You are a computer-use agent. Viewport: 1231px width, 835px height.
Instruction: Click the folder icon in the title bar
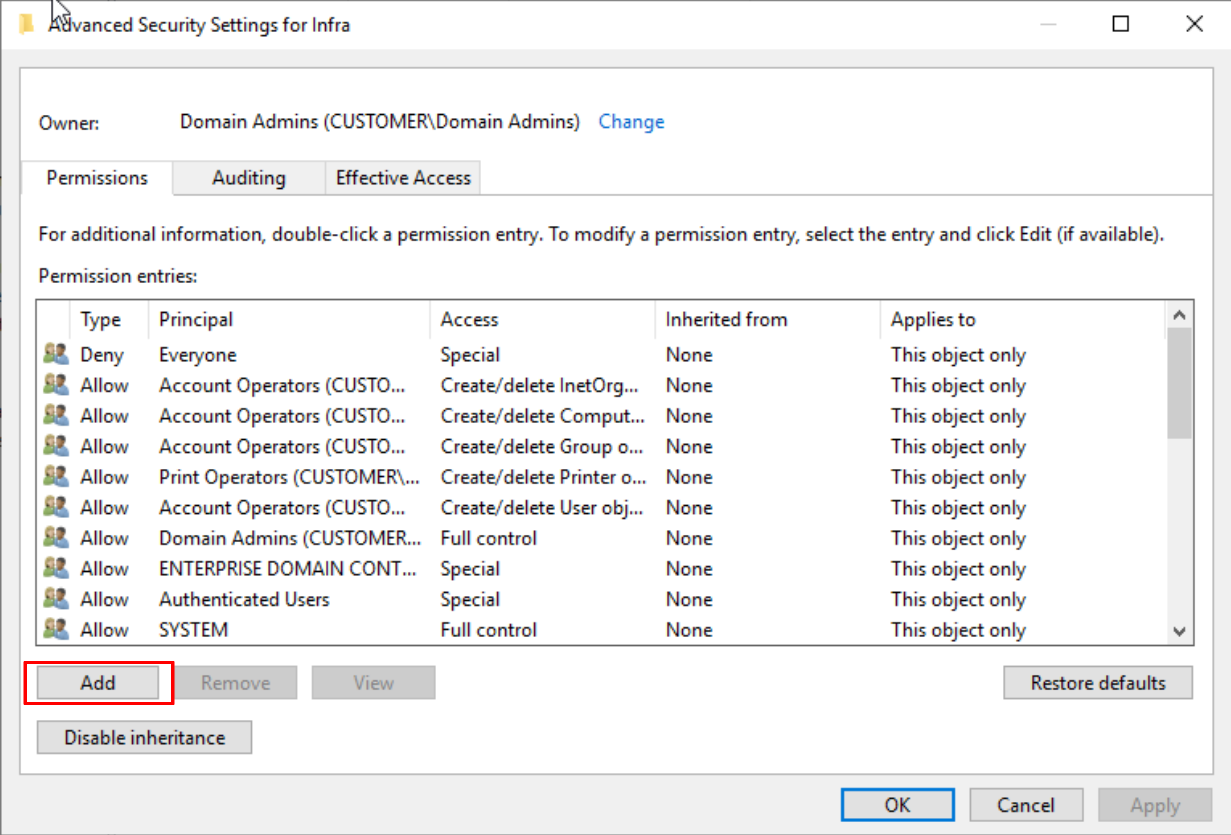click(27, 25)
